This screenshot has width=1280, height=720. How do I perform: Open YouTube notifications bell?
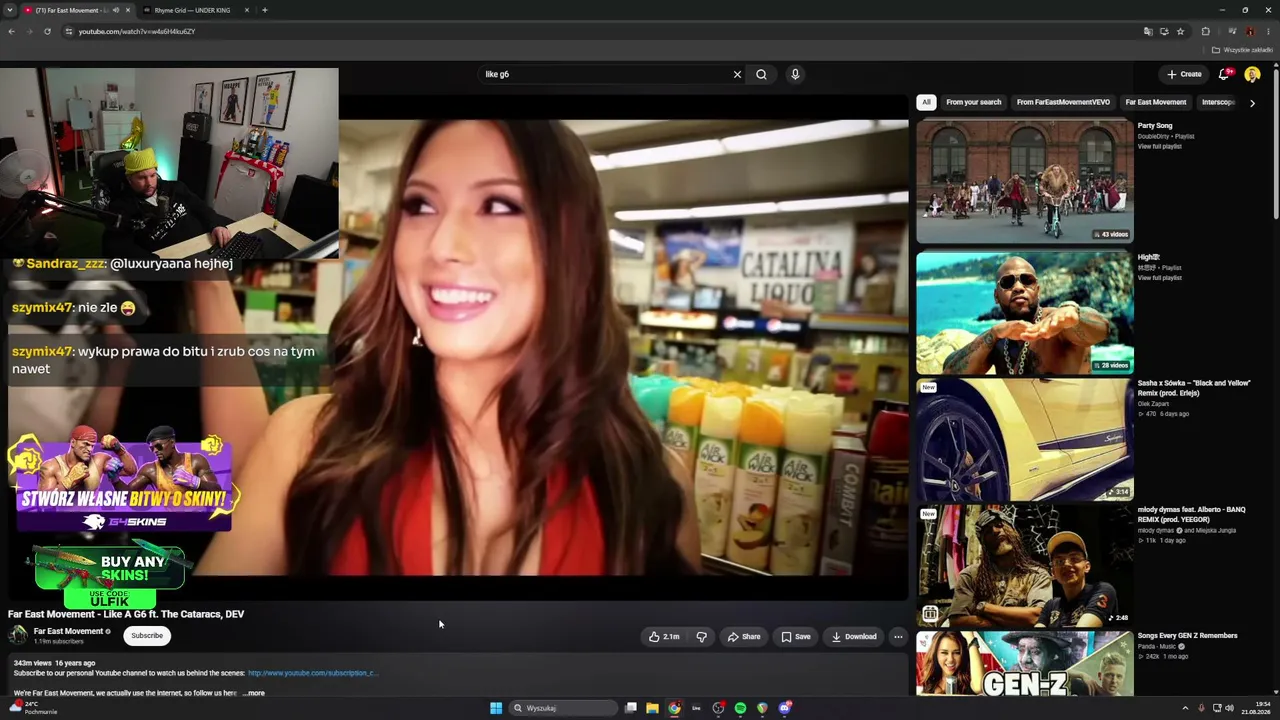tap(1225, 74)
